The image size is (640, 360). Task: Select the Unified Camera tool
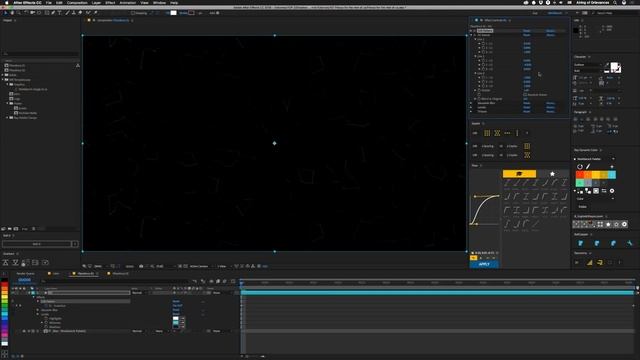33,13
